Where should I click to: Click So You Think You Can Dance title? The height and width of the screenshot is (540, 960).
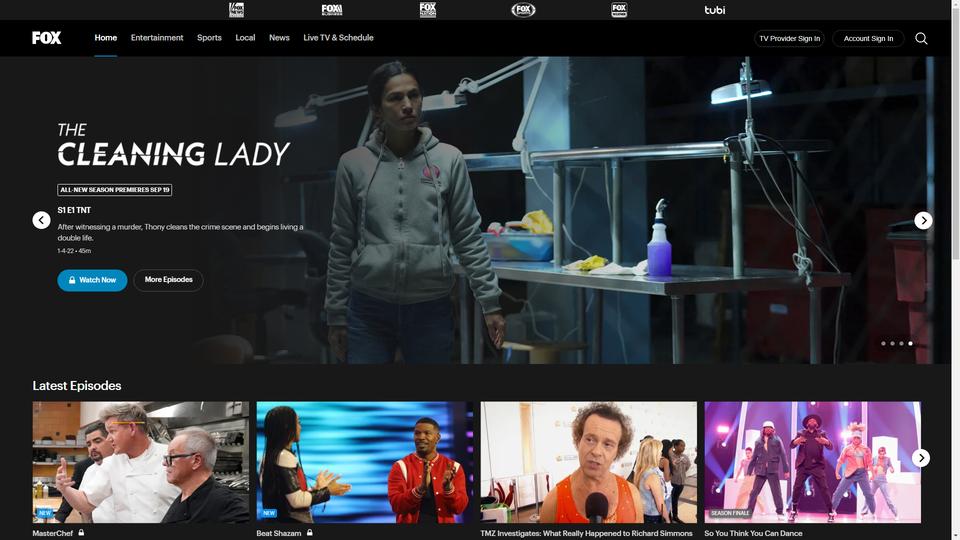click(753, 533)
